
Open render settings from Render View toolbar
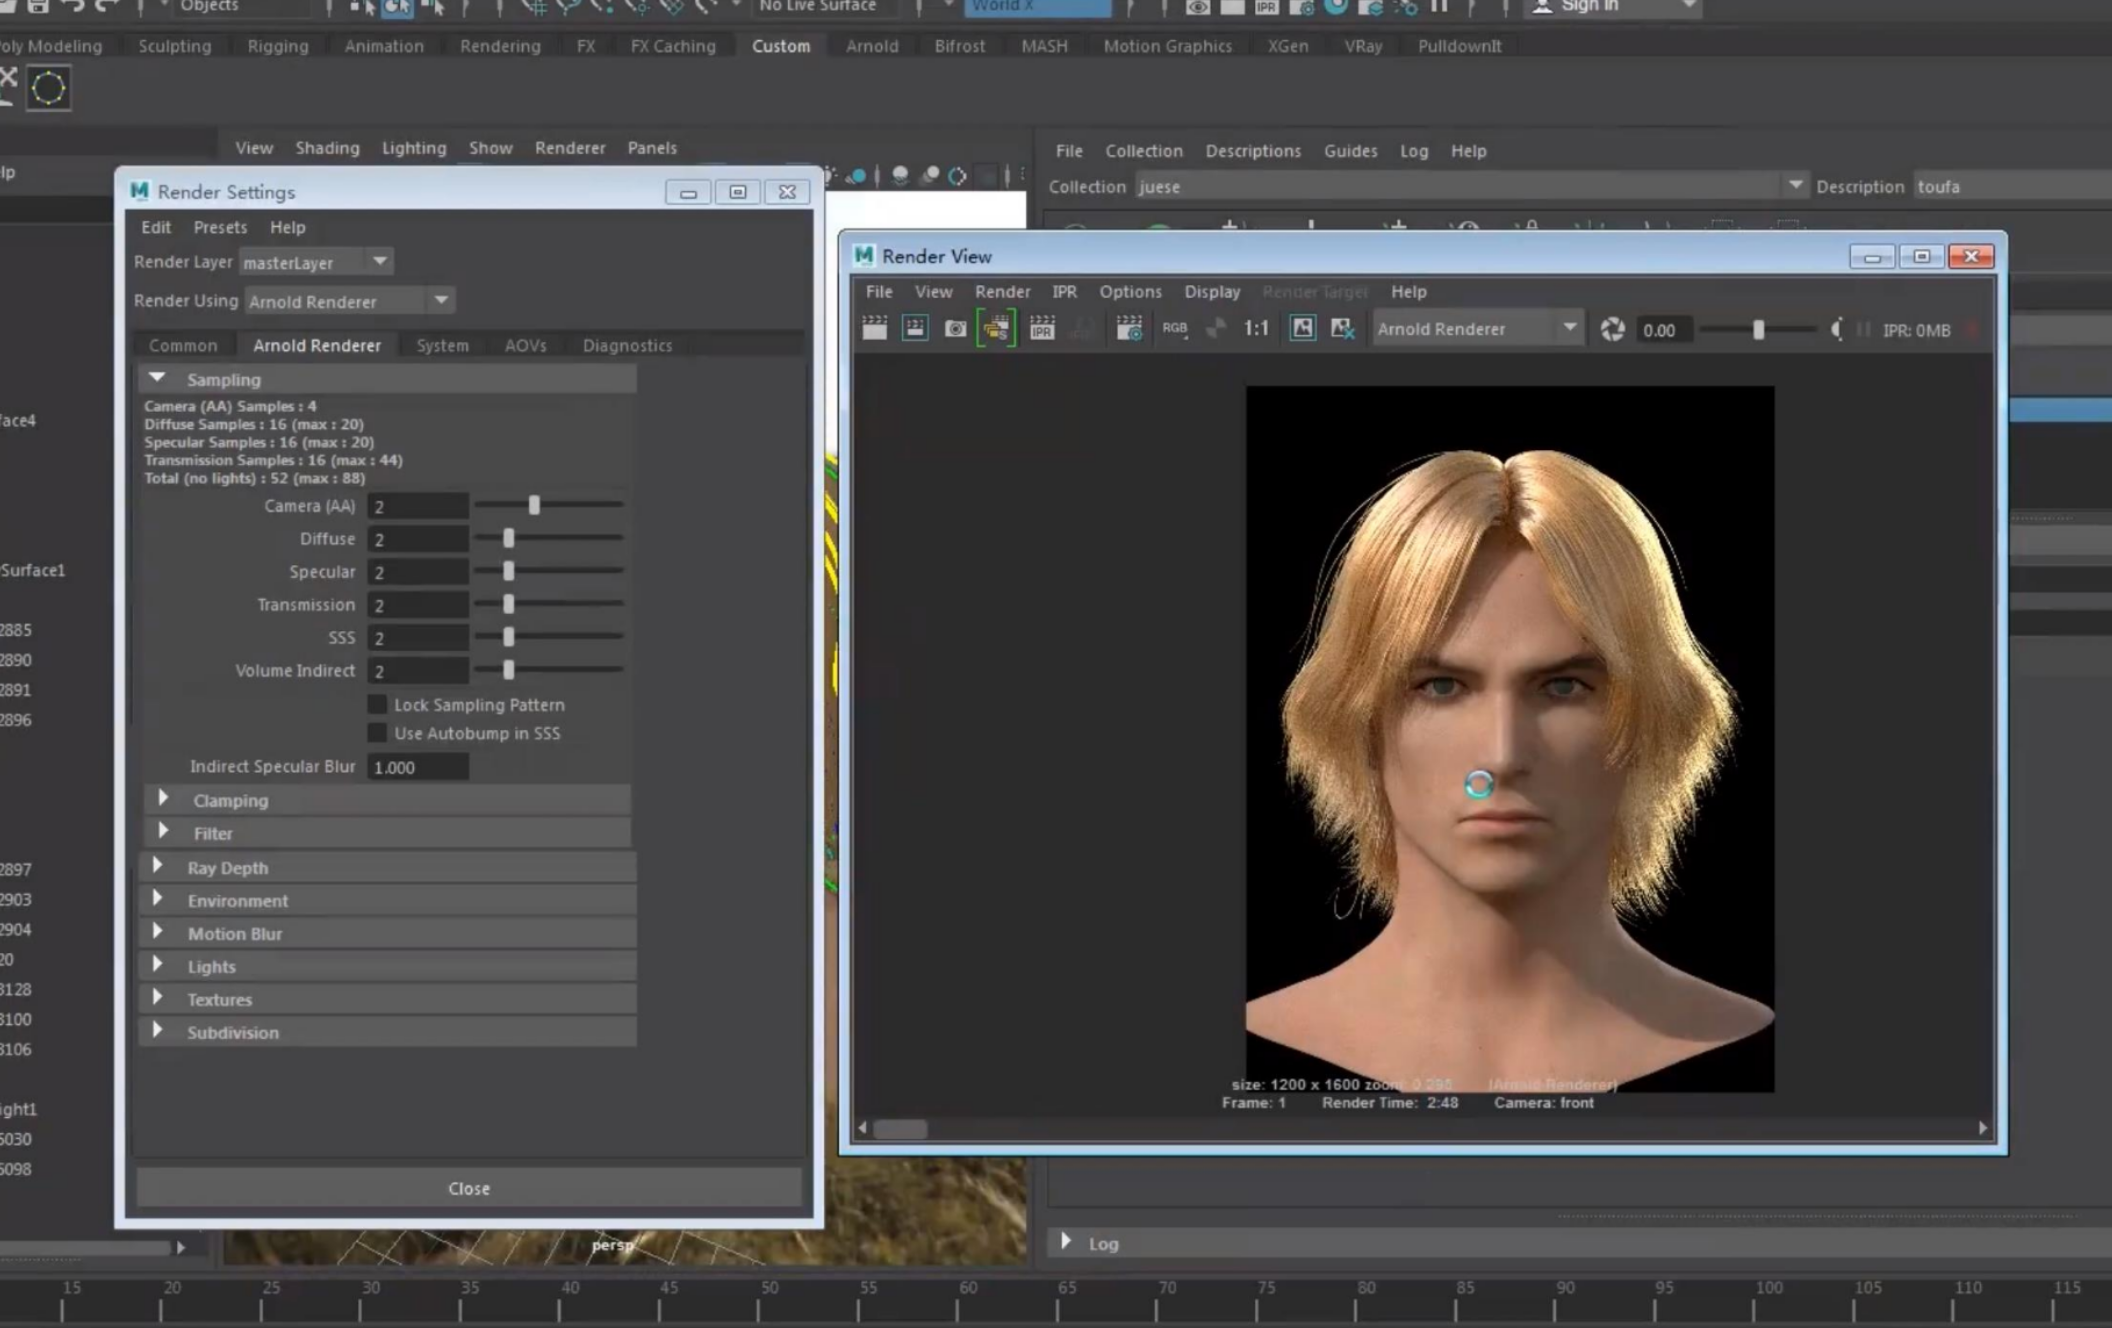1129,329
